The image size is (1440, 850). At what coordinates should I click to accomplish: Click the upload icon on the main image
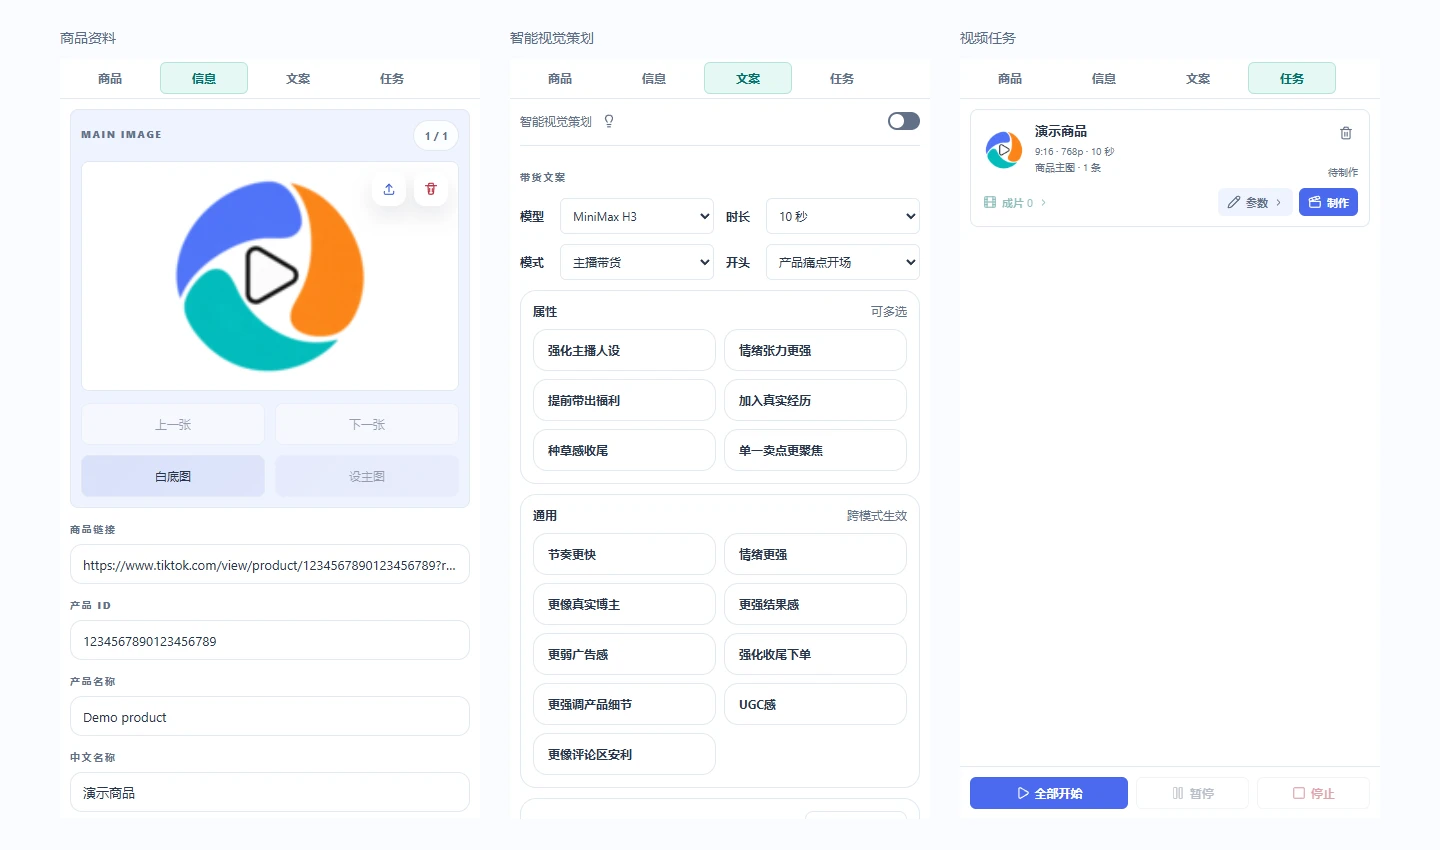389,189
